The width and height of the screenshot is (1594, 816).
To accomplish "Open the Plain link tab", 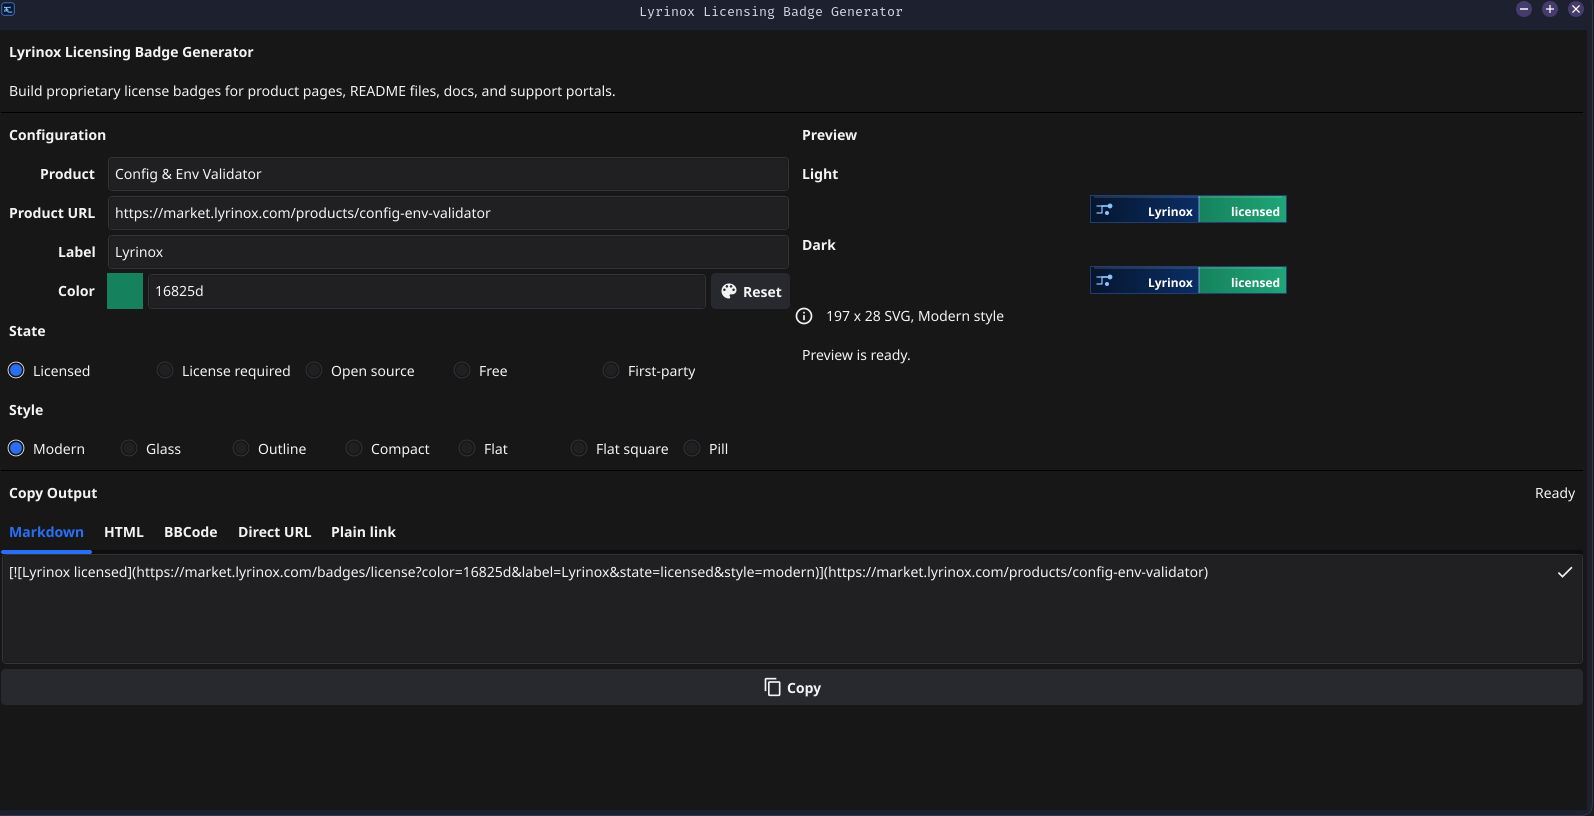I will pyautogui.click(x=364, y=532).
